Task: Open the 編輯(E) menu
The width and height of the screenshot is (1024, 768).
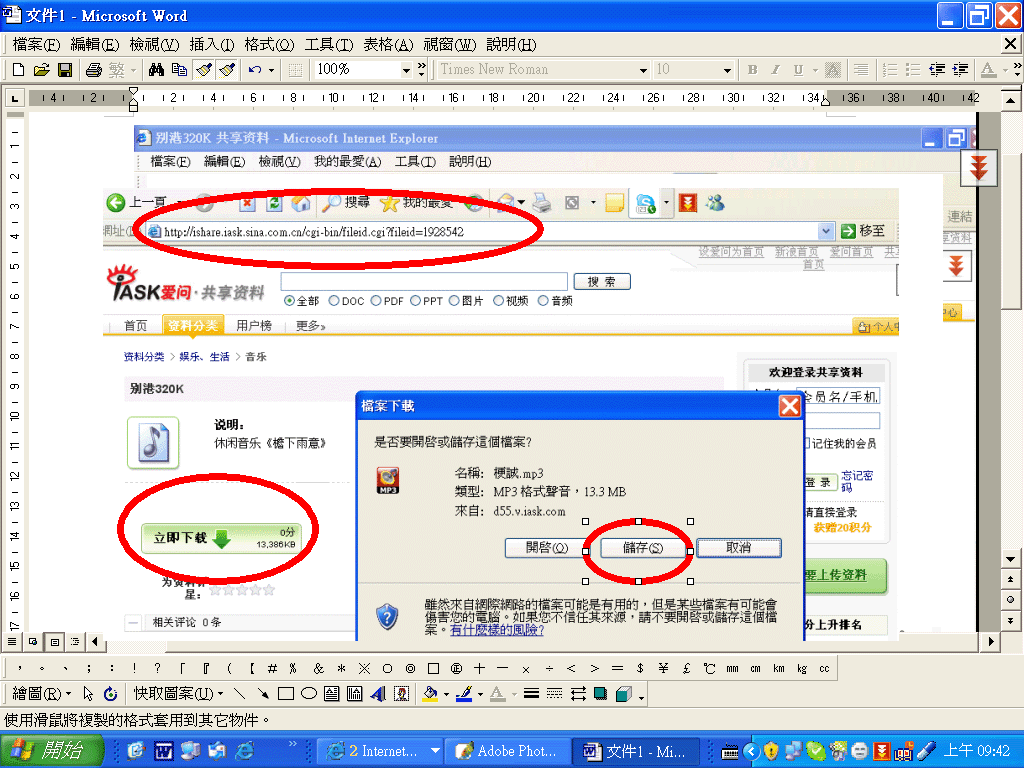Action: click(x=95, y=44)
